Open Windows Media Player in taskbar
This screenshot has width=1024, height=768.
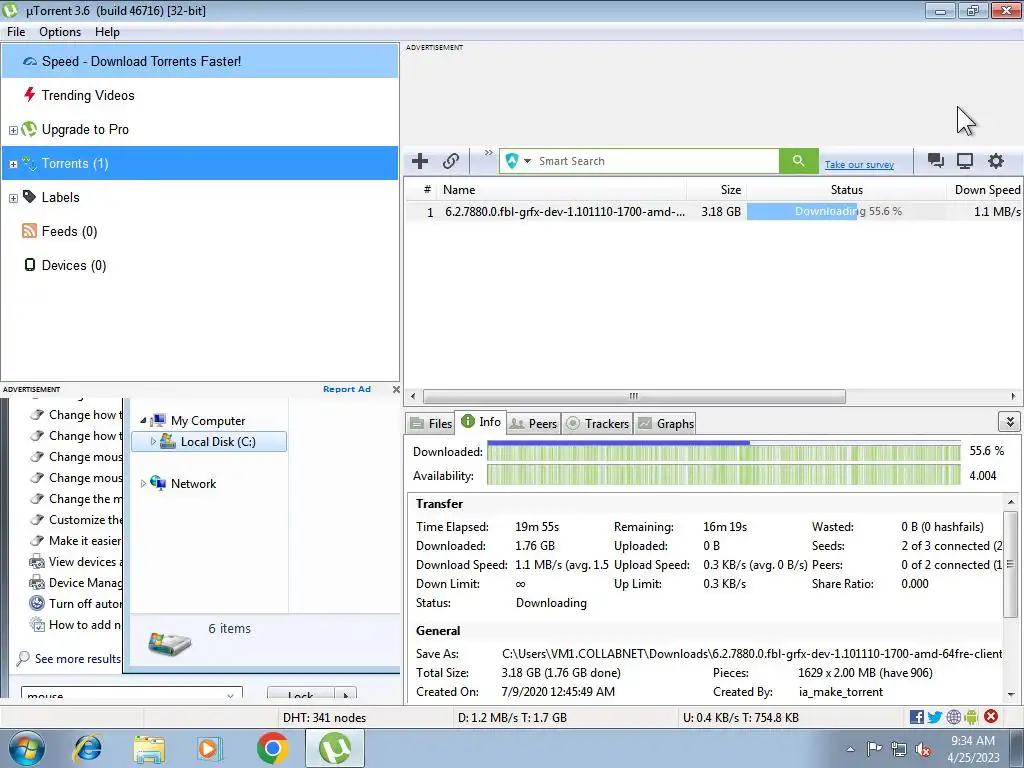click(x=209, y=748)
